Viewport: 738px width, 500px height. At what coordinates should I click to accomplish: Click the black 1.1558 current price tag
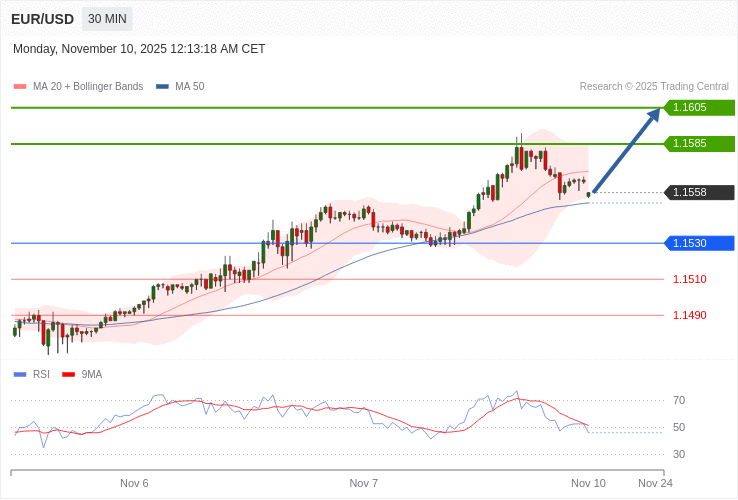[700, 192]
